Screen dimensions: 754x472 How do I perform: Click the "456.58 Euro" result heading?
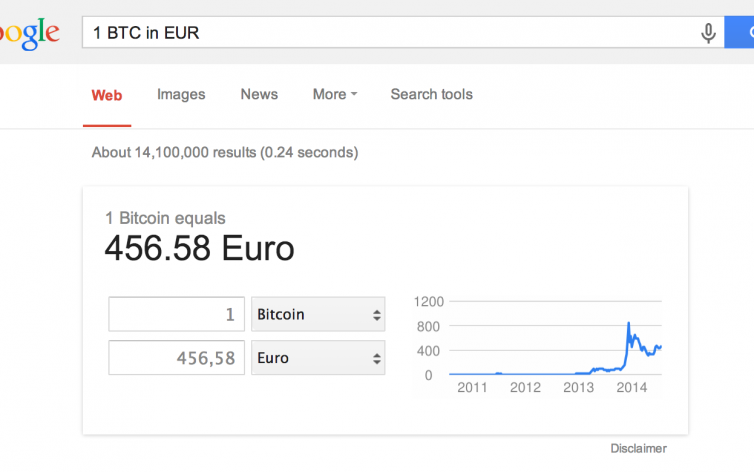click(x=200, y=248)
